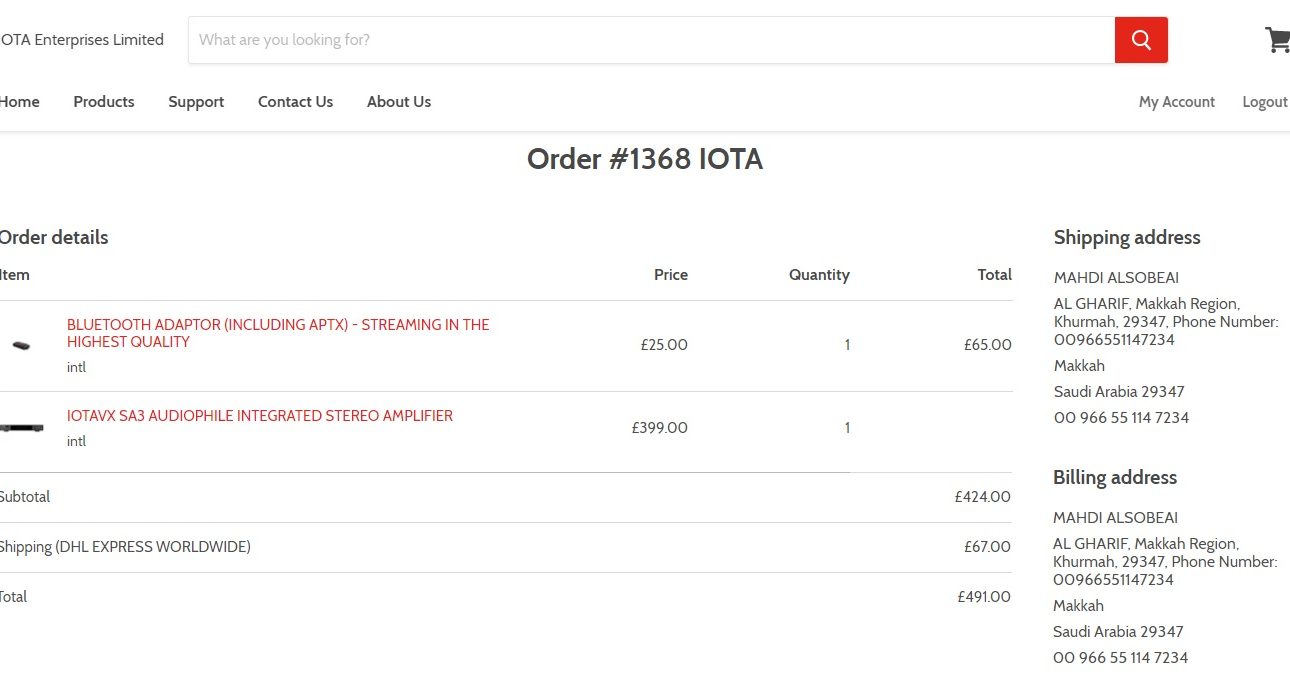This screenshot has height=698, width=1290.
Task: Open My Account link
Action: click(1177, 102)
